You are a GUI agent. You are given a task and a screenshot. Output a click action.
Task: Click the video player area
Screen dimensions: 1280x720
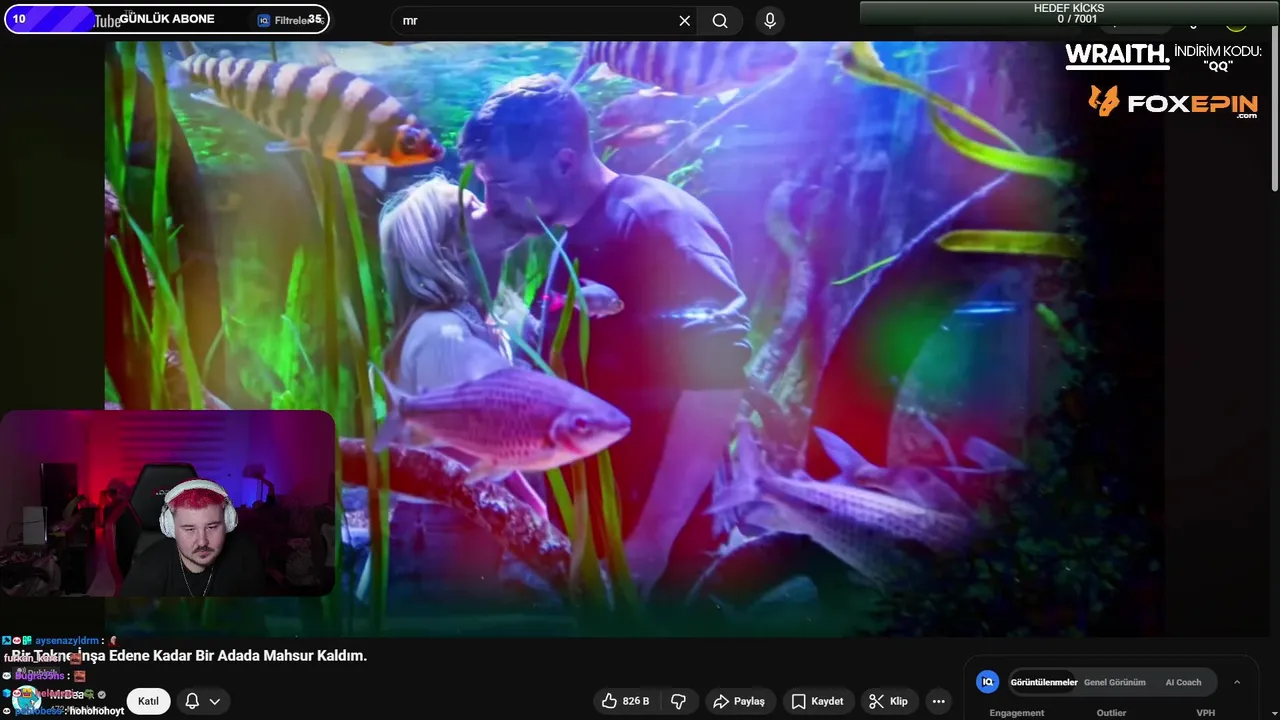click(634, 338)
